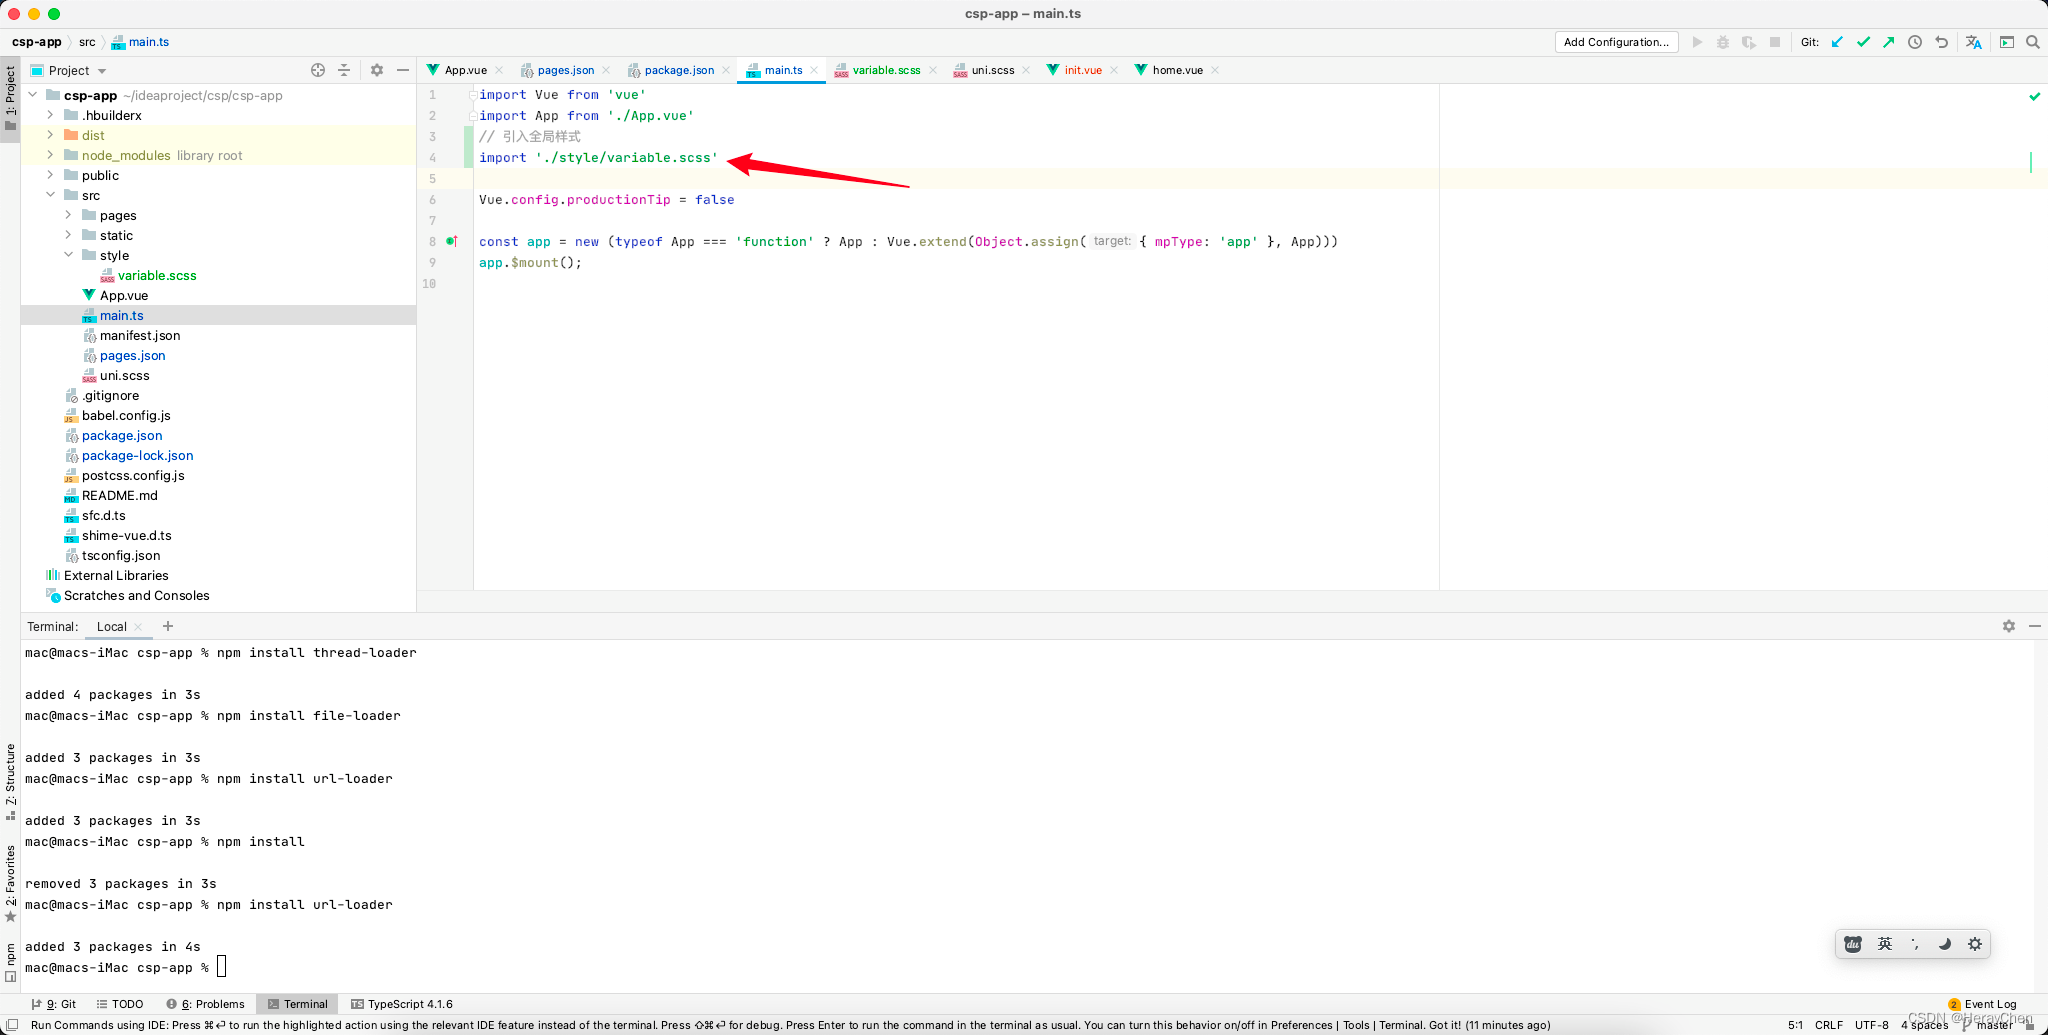Hide terminal panel with minus icon

coord(2035,626)
